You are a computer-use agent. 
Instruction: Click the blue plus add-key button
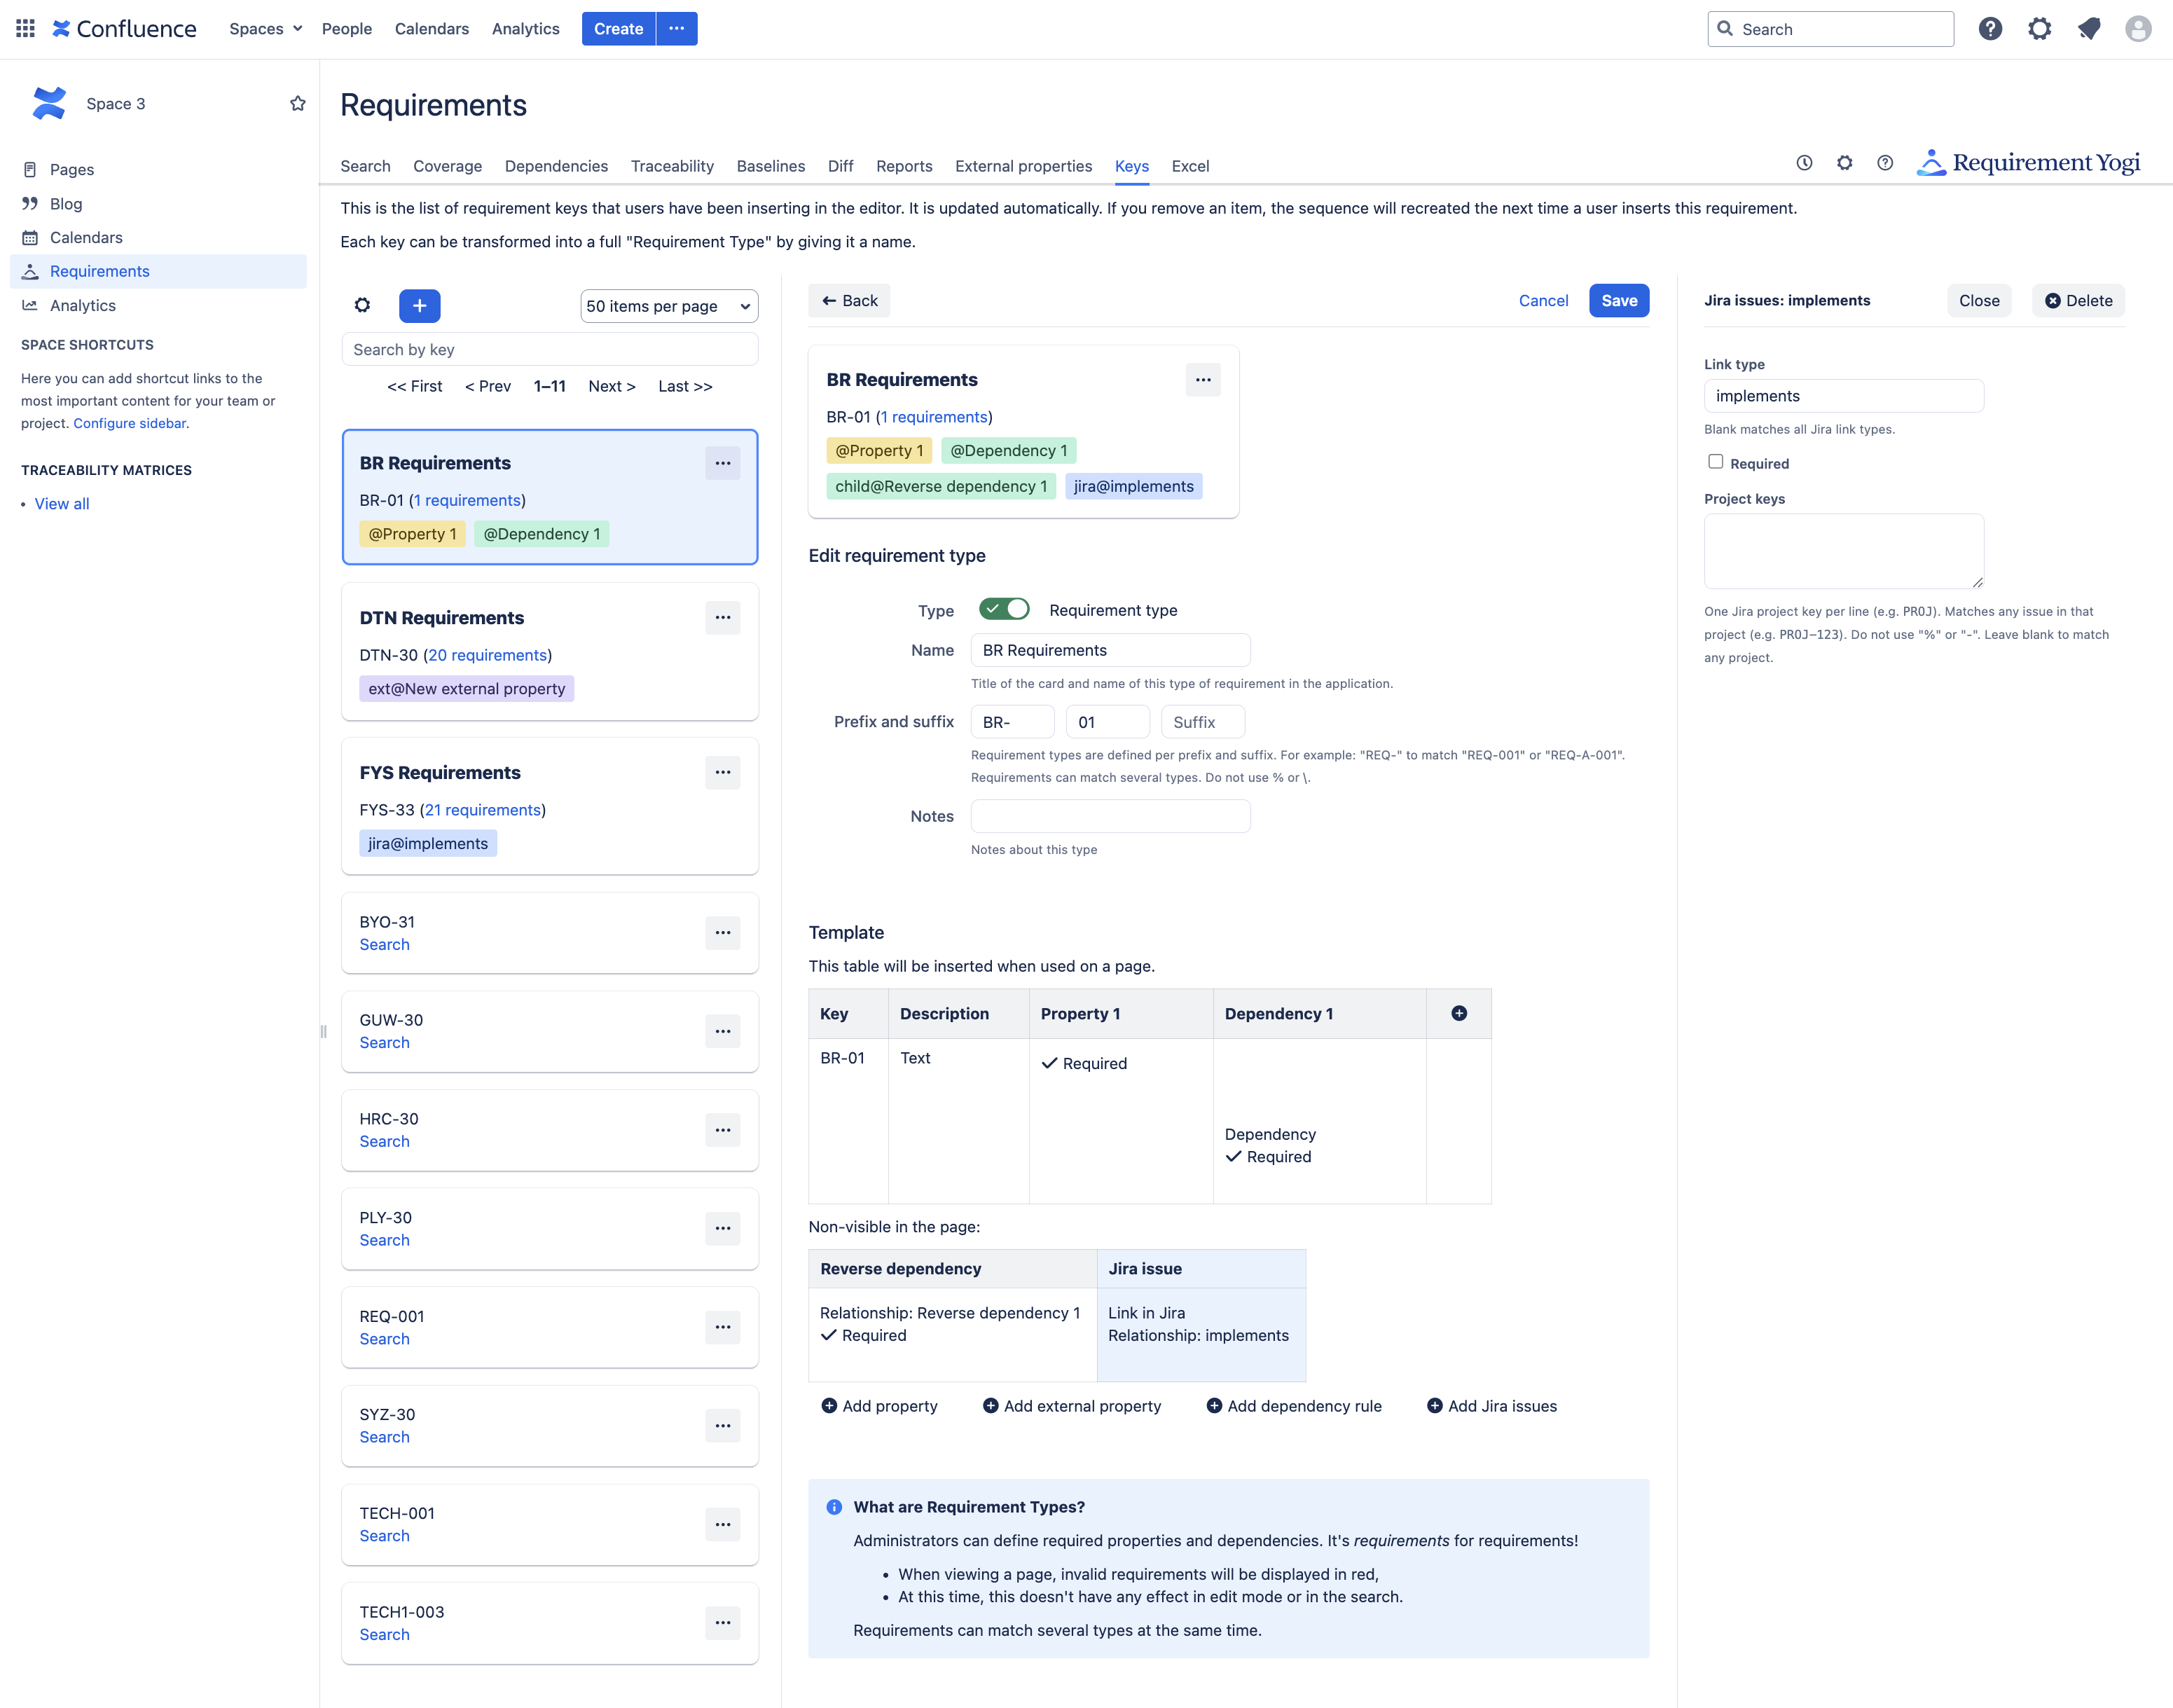[419, 306]
